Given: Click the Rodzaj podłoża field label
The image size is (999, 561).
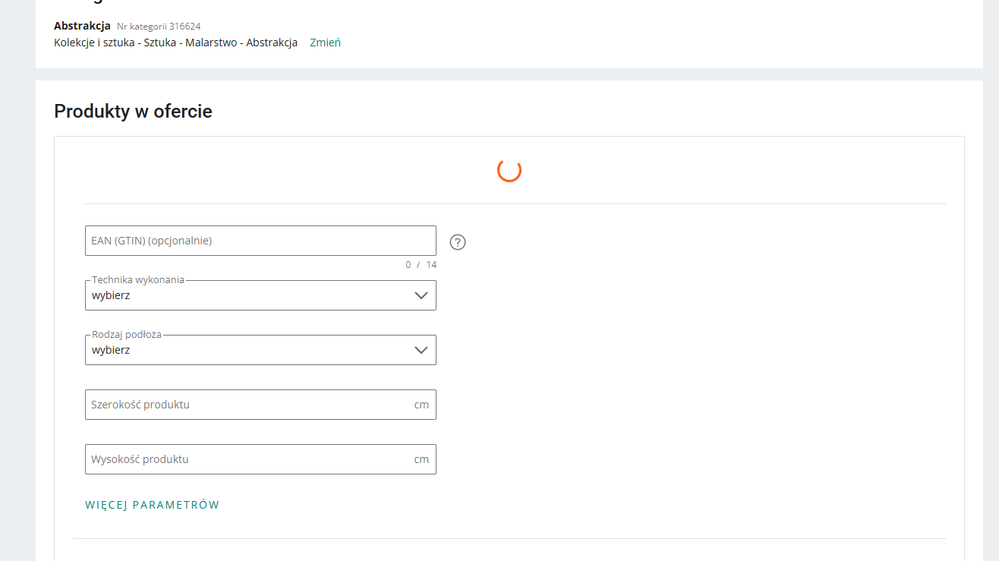Looking at the screenshot, I should tap(126, 335).
